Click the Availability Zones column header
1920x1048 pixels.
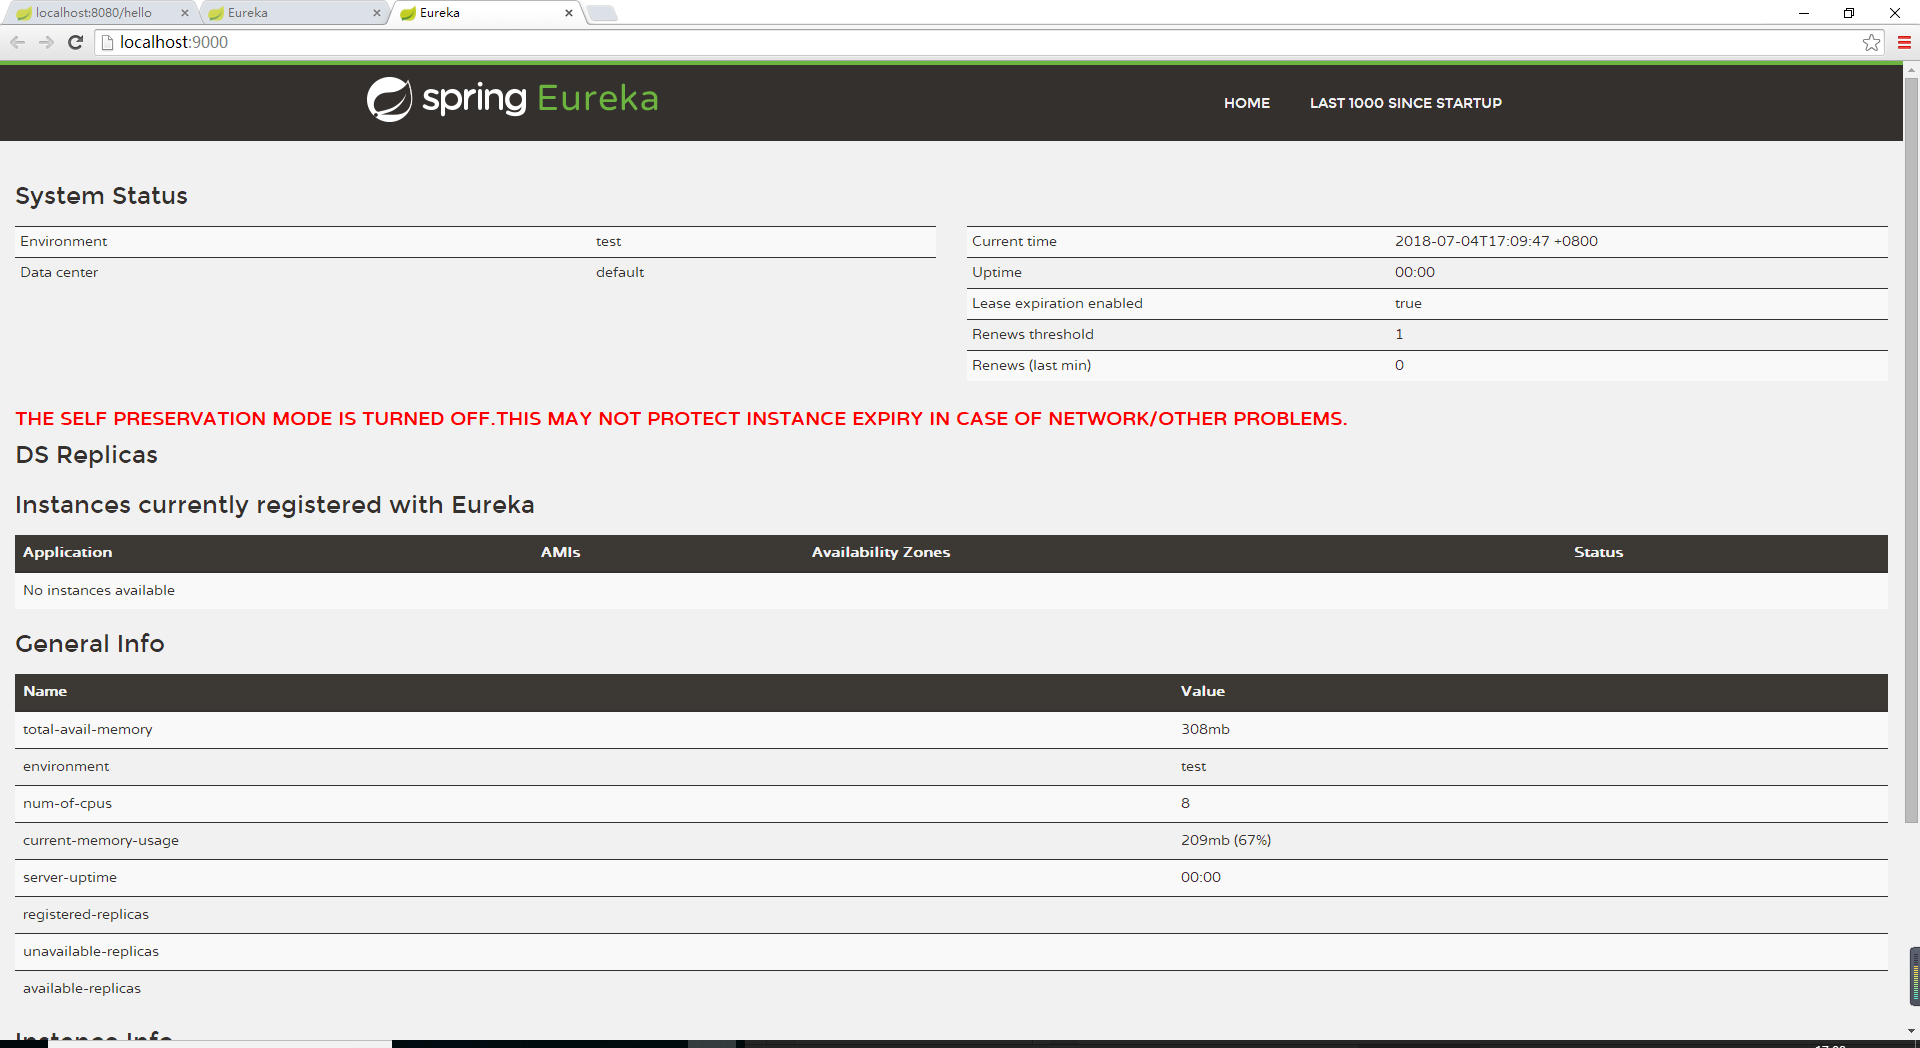coord(881,553)
